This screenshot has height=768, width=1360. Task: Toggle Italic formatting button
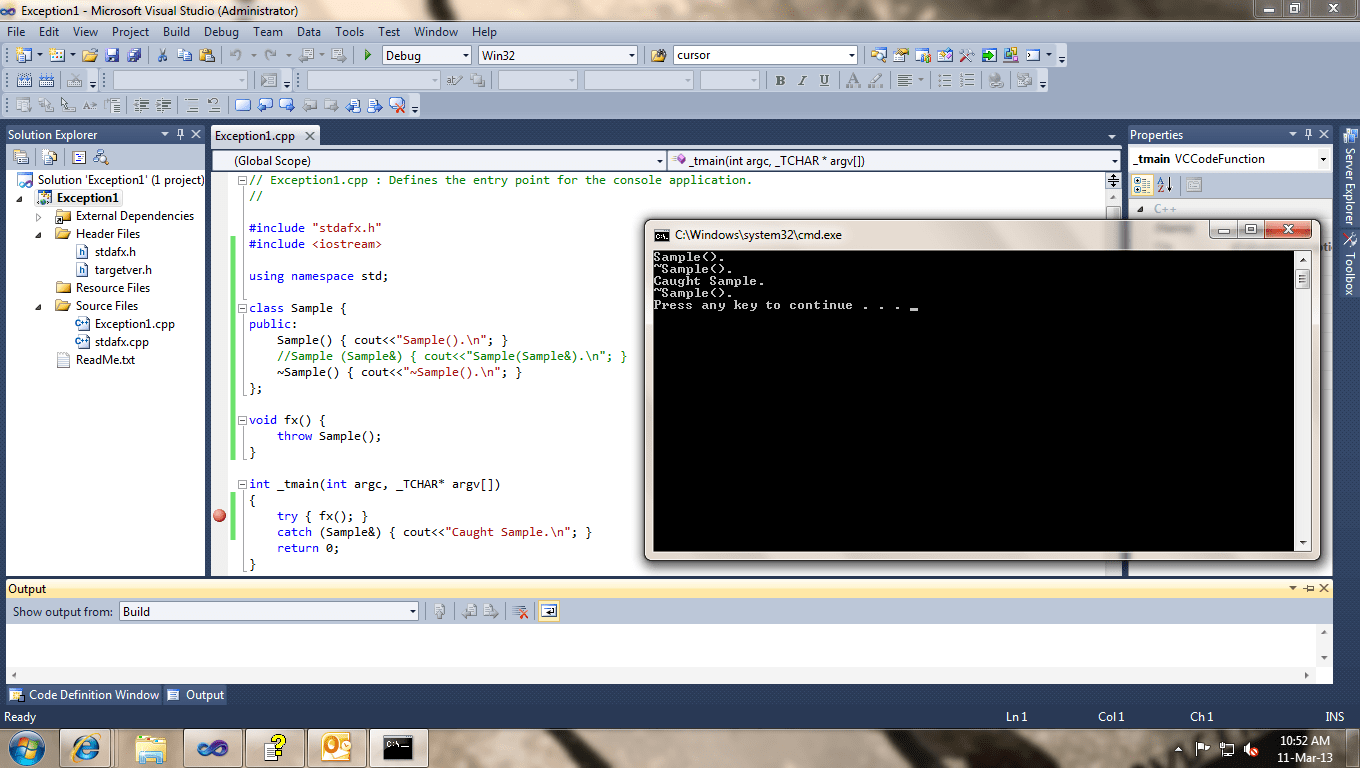[802, 81]
